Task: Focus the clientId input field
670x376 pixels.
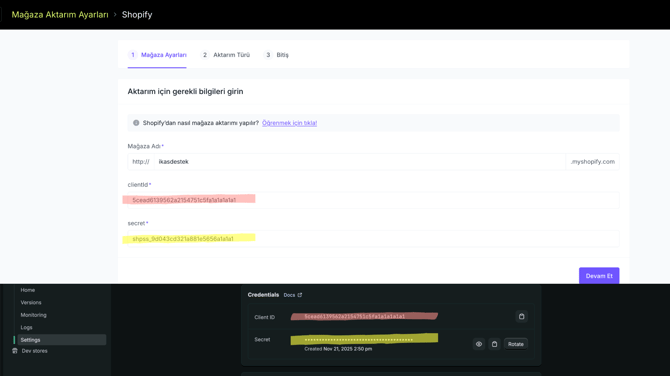Action: 373,200
